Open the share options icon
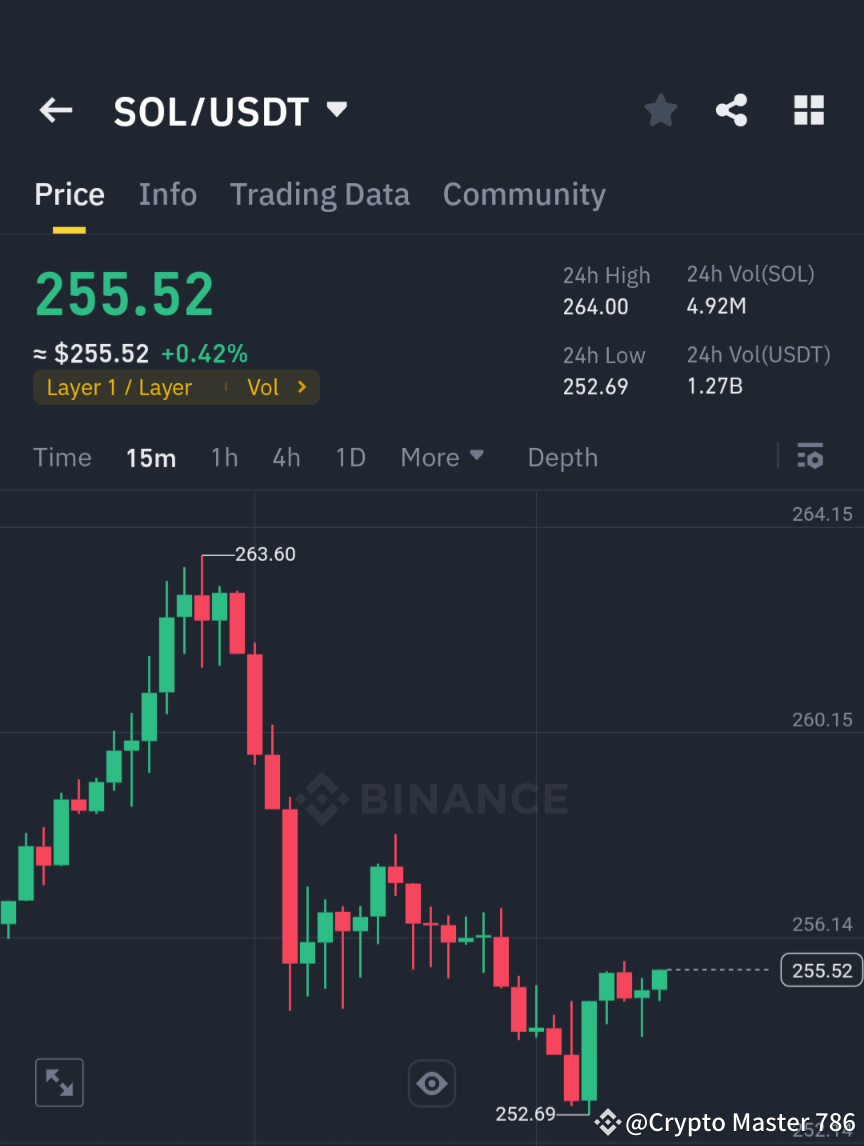The height and width of the screenshot is (1146, 864). tap(732, 110)
